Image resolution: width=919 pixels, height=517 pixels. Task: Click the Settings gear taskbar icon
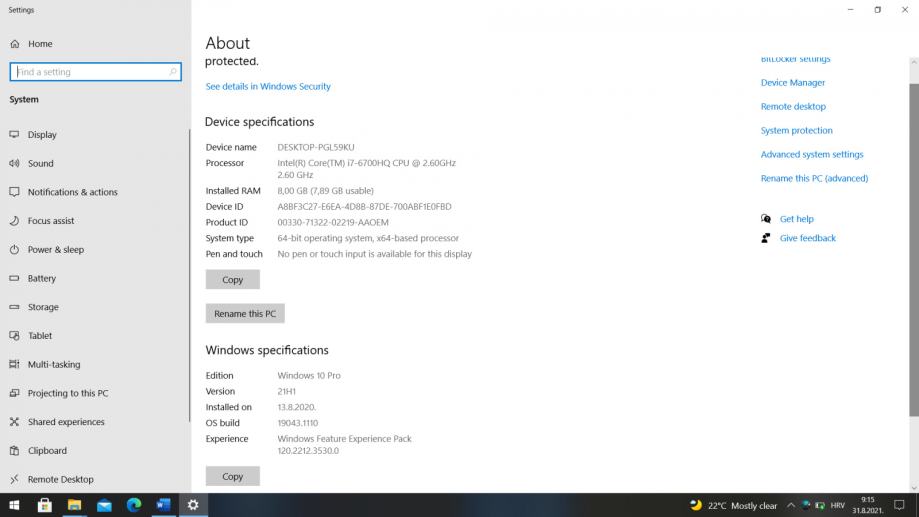click(193, 505)
